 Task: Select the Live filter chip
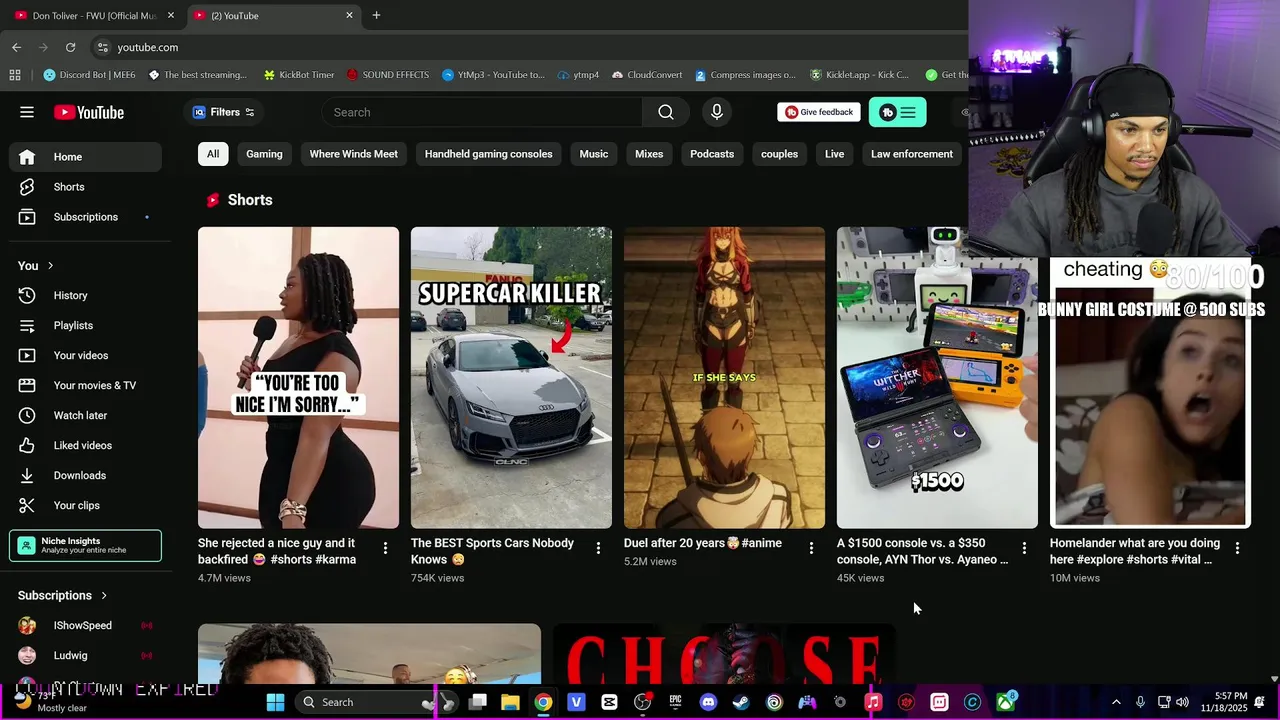coord(834,154)
